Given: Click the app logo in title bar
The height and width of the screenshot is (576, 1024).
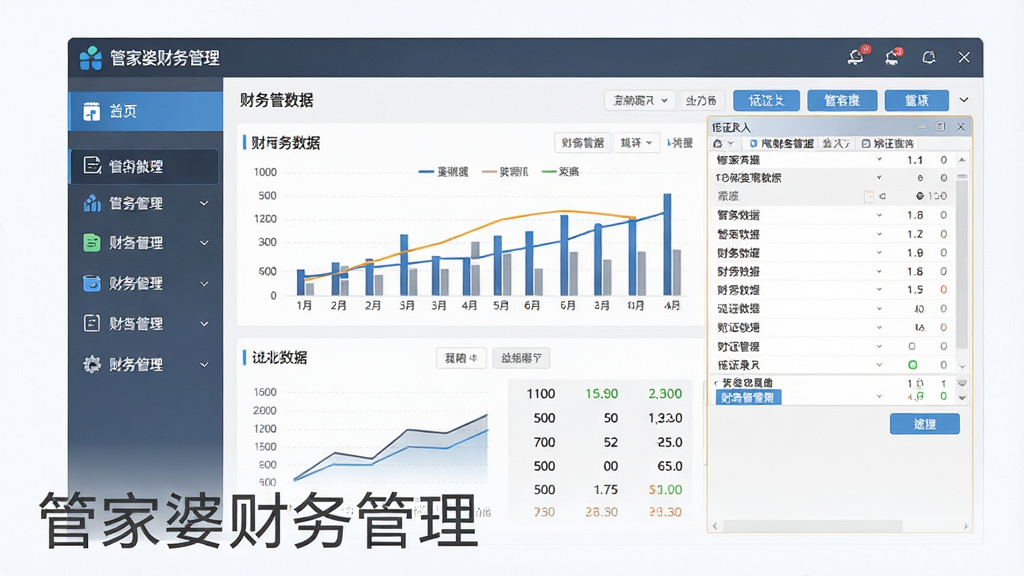Looking at the screenshot, I should pos(91,58).
